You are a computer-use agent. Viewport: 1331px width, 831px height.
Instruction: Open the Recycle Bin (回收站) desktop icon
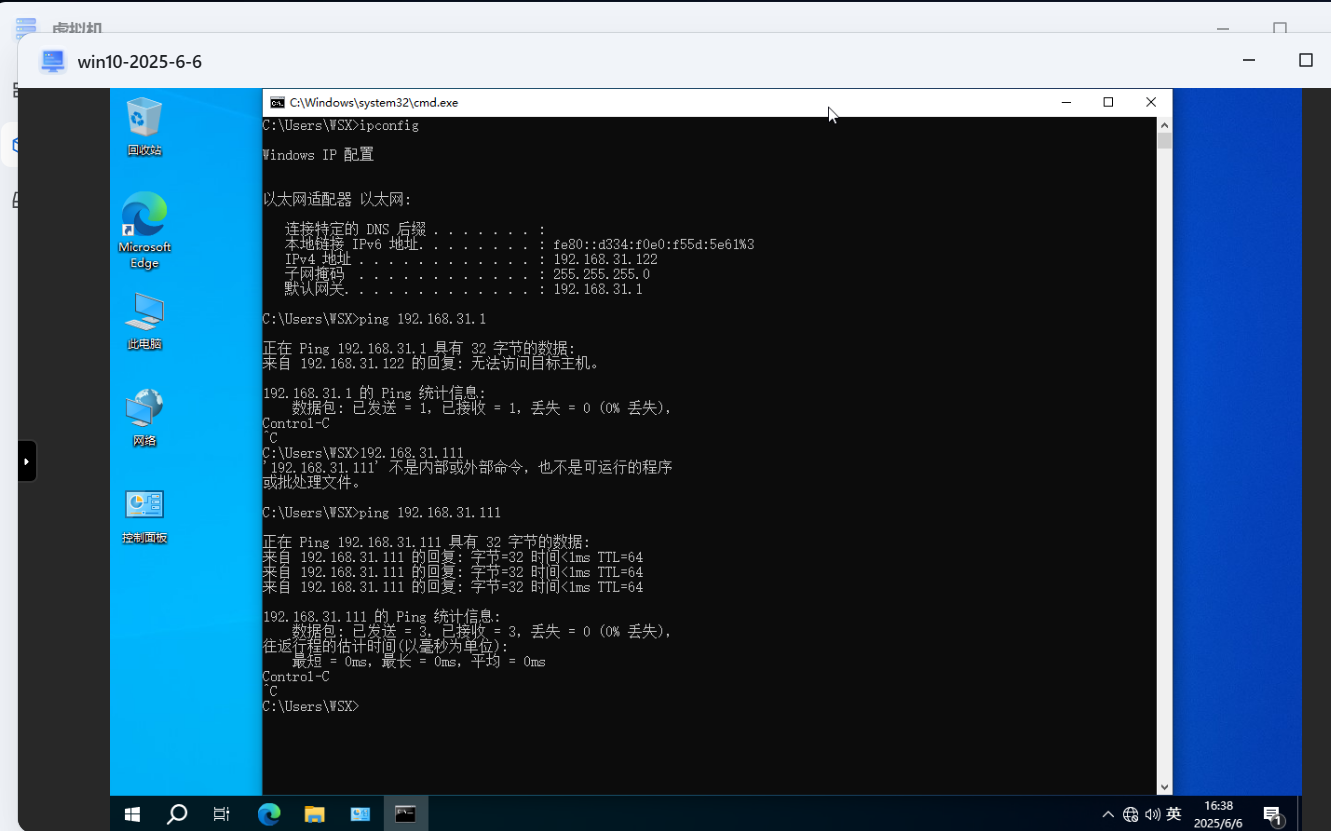click(x=144, y=125)
